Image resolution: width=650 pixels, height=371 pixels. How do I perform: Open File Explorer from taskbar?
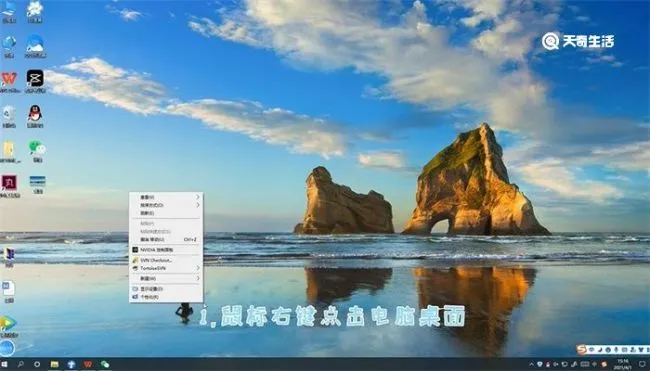pyautogui.click(x=54, y=364)
